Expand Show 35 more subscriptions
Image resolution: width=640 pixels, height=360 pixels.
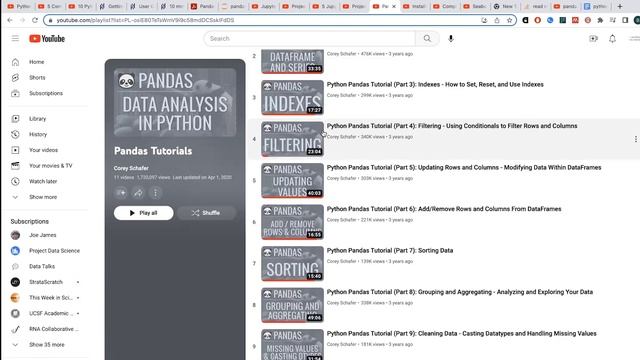(x=47, y=345)
